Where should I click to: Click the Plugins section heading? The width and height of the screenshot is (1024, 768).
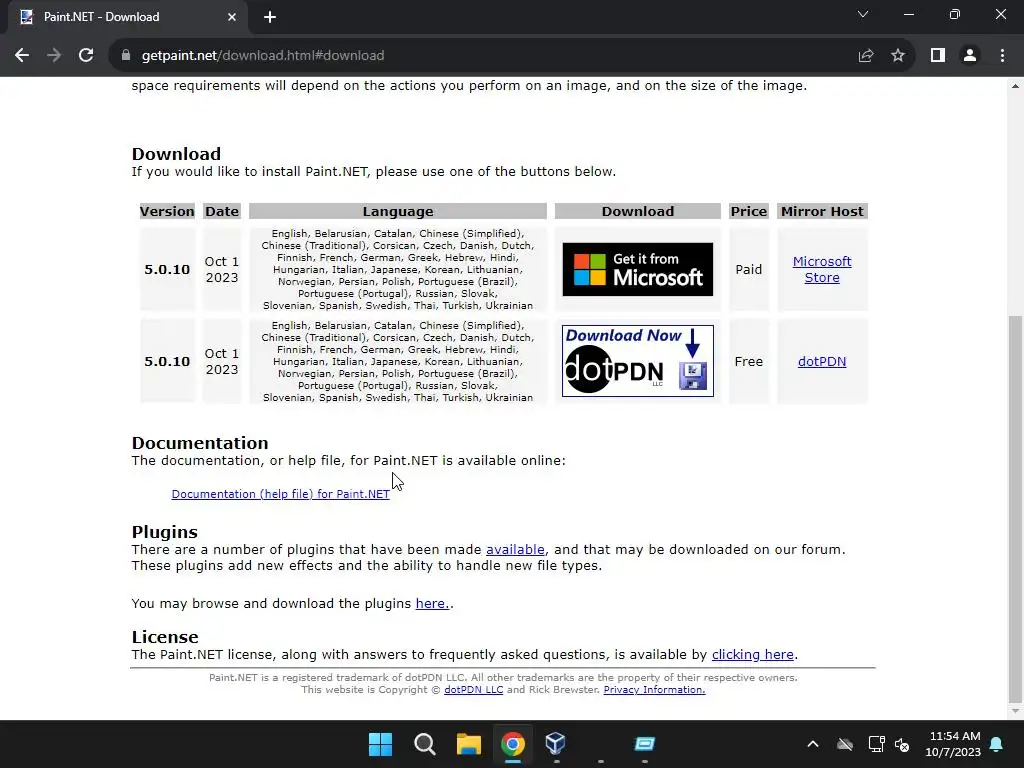pos(165,532)
